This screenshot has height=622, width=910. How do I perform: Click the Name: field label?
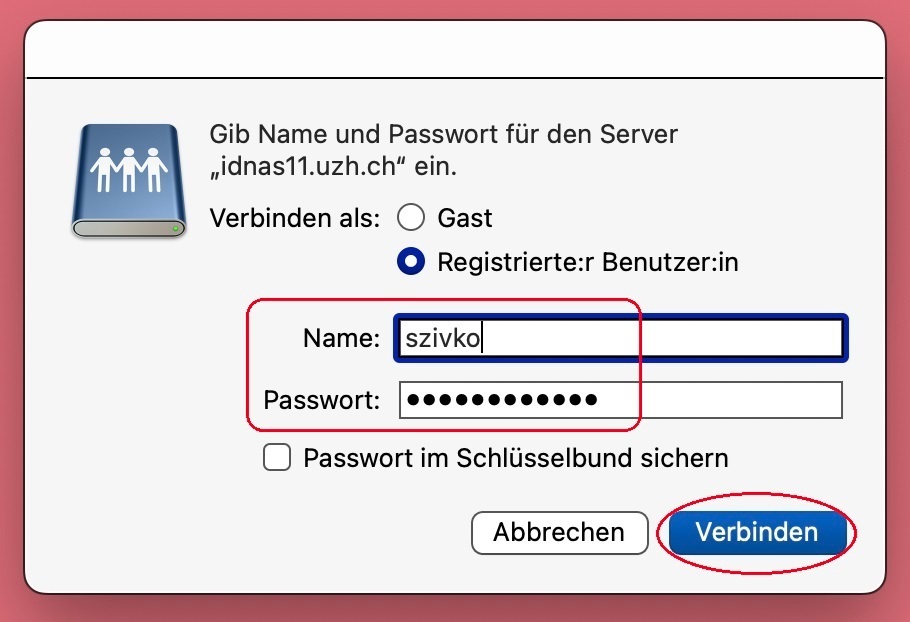[x=340, y=338]
